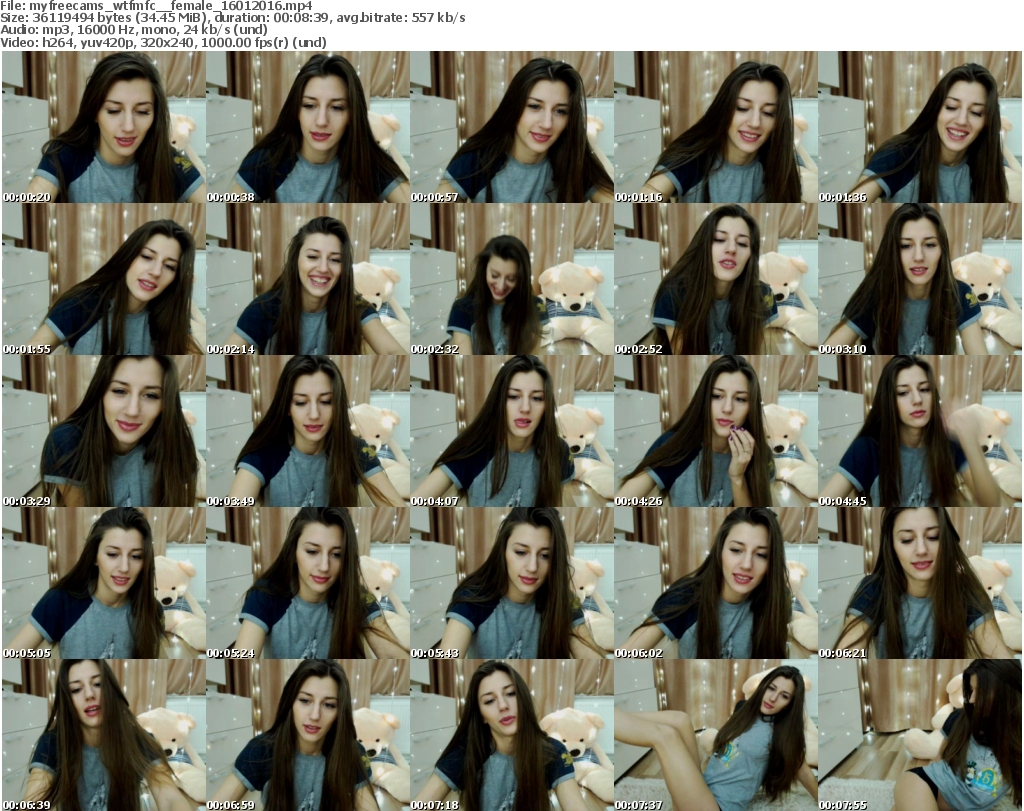The image size is (1024, 811).
Task: Select the thumbnail stamped 00:00:38
Action: (308, 127)
